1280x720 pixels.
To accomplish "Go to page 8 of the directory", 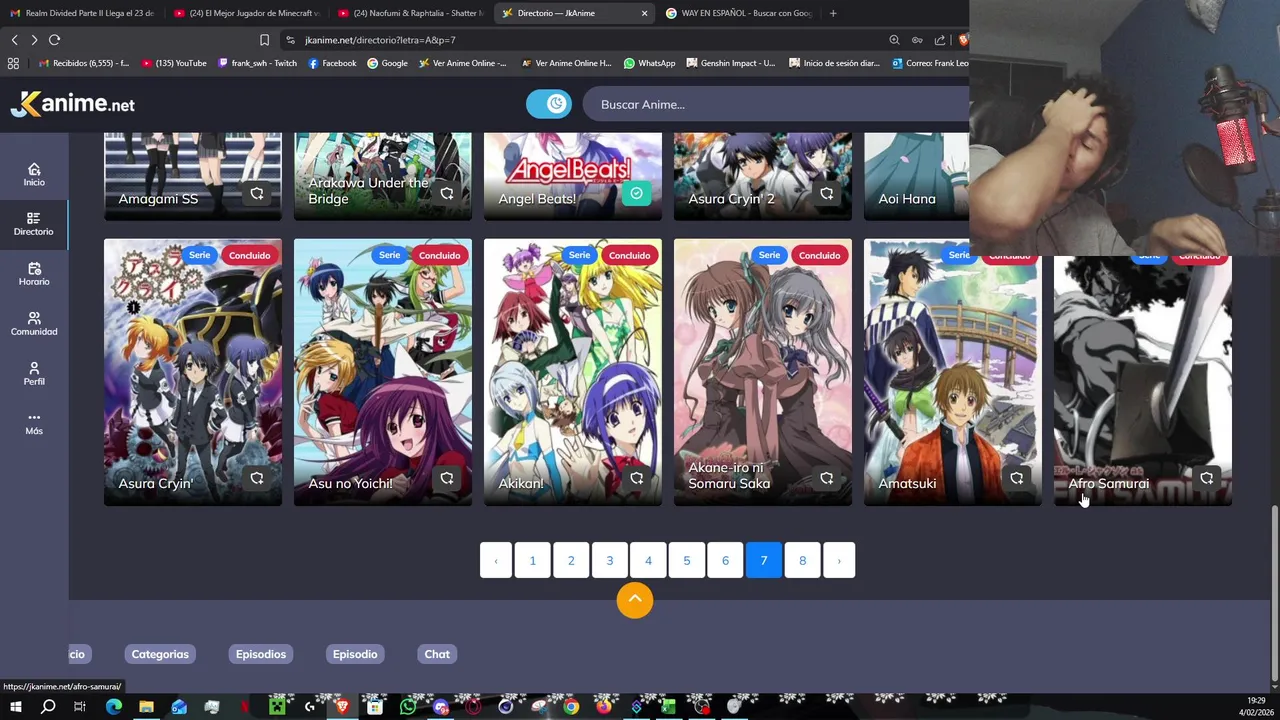I will pyautogui.click(x=802, y=561).
